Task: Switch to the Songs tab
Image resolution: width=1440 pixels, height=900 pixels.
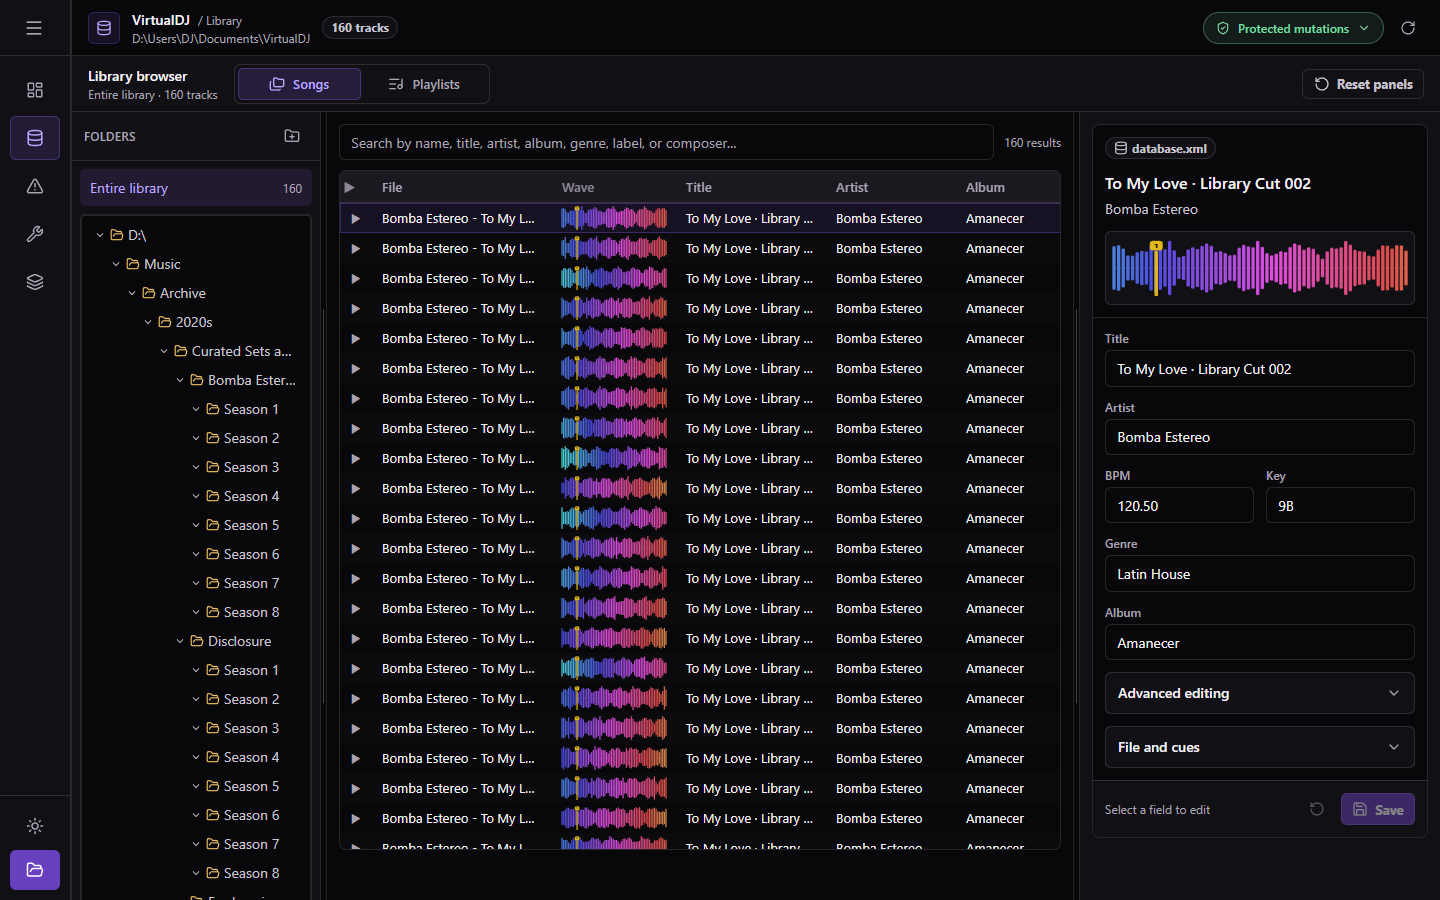Action: (299, 84)
